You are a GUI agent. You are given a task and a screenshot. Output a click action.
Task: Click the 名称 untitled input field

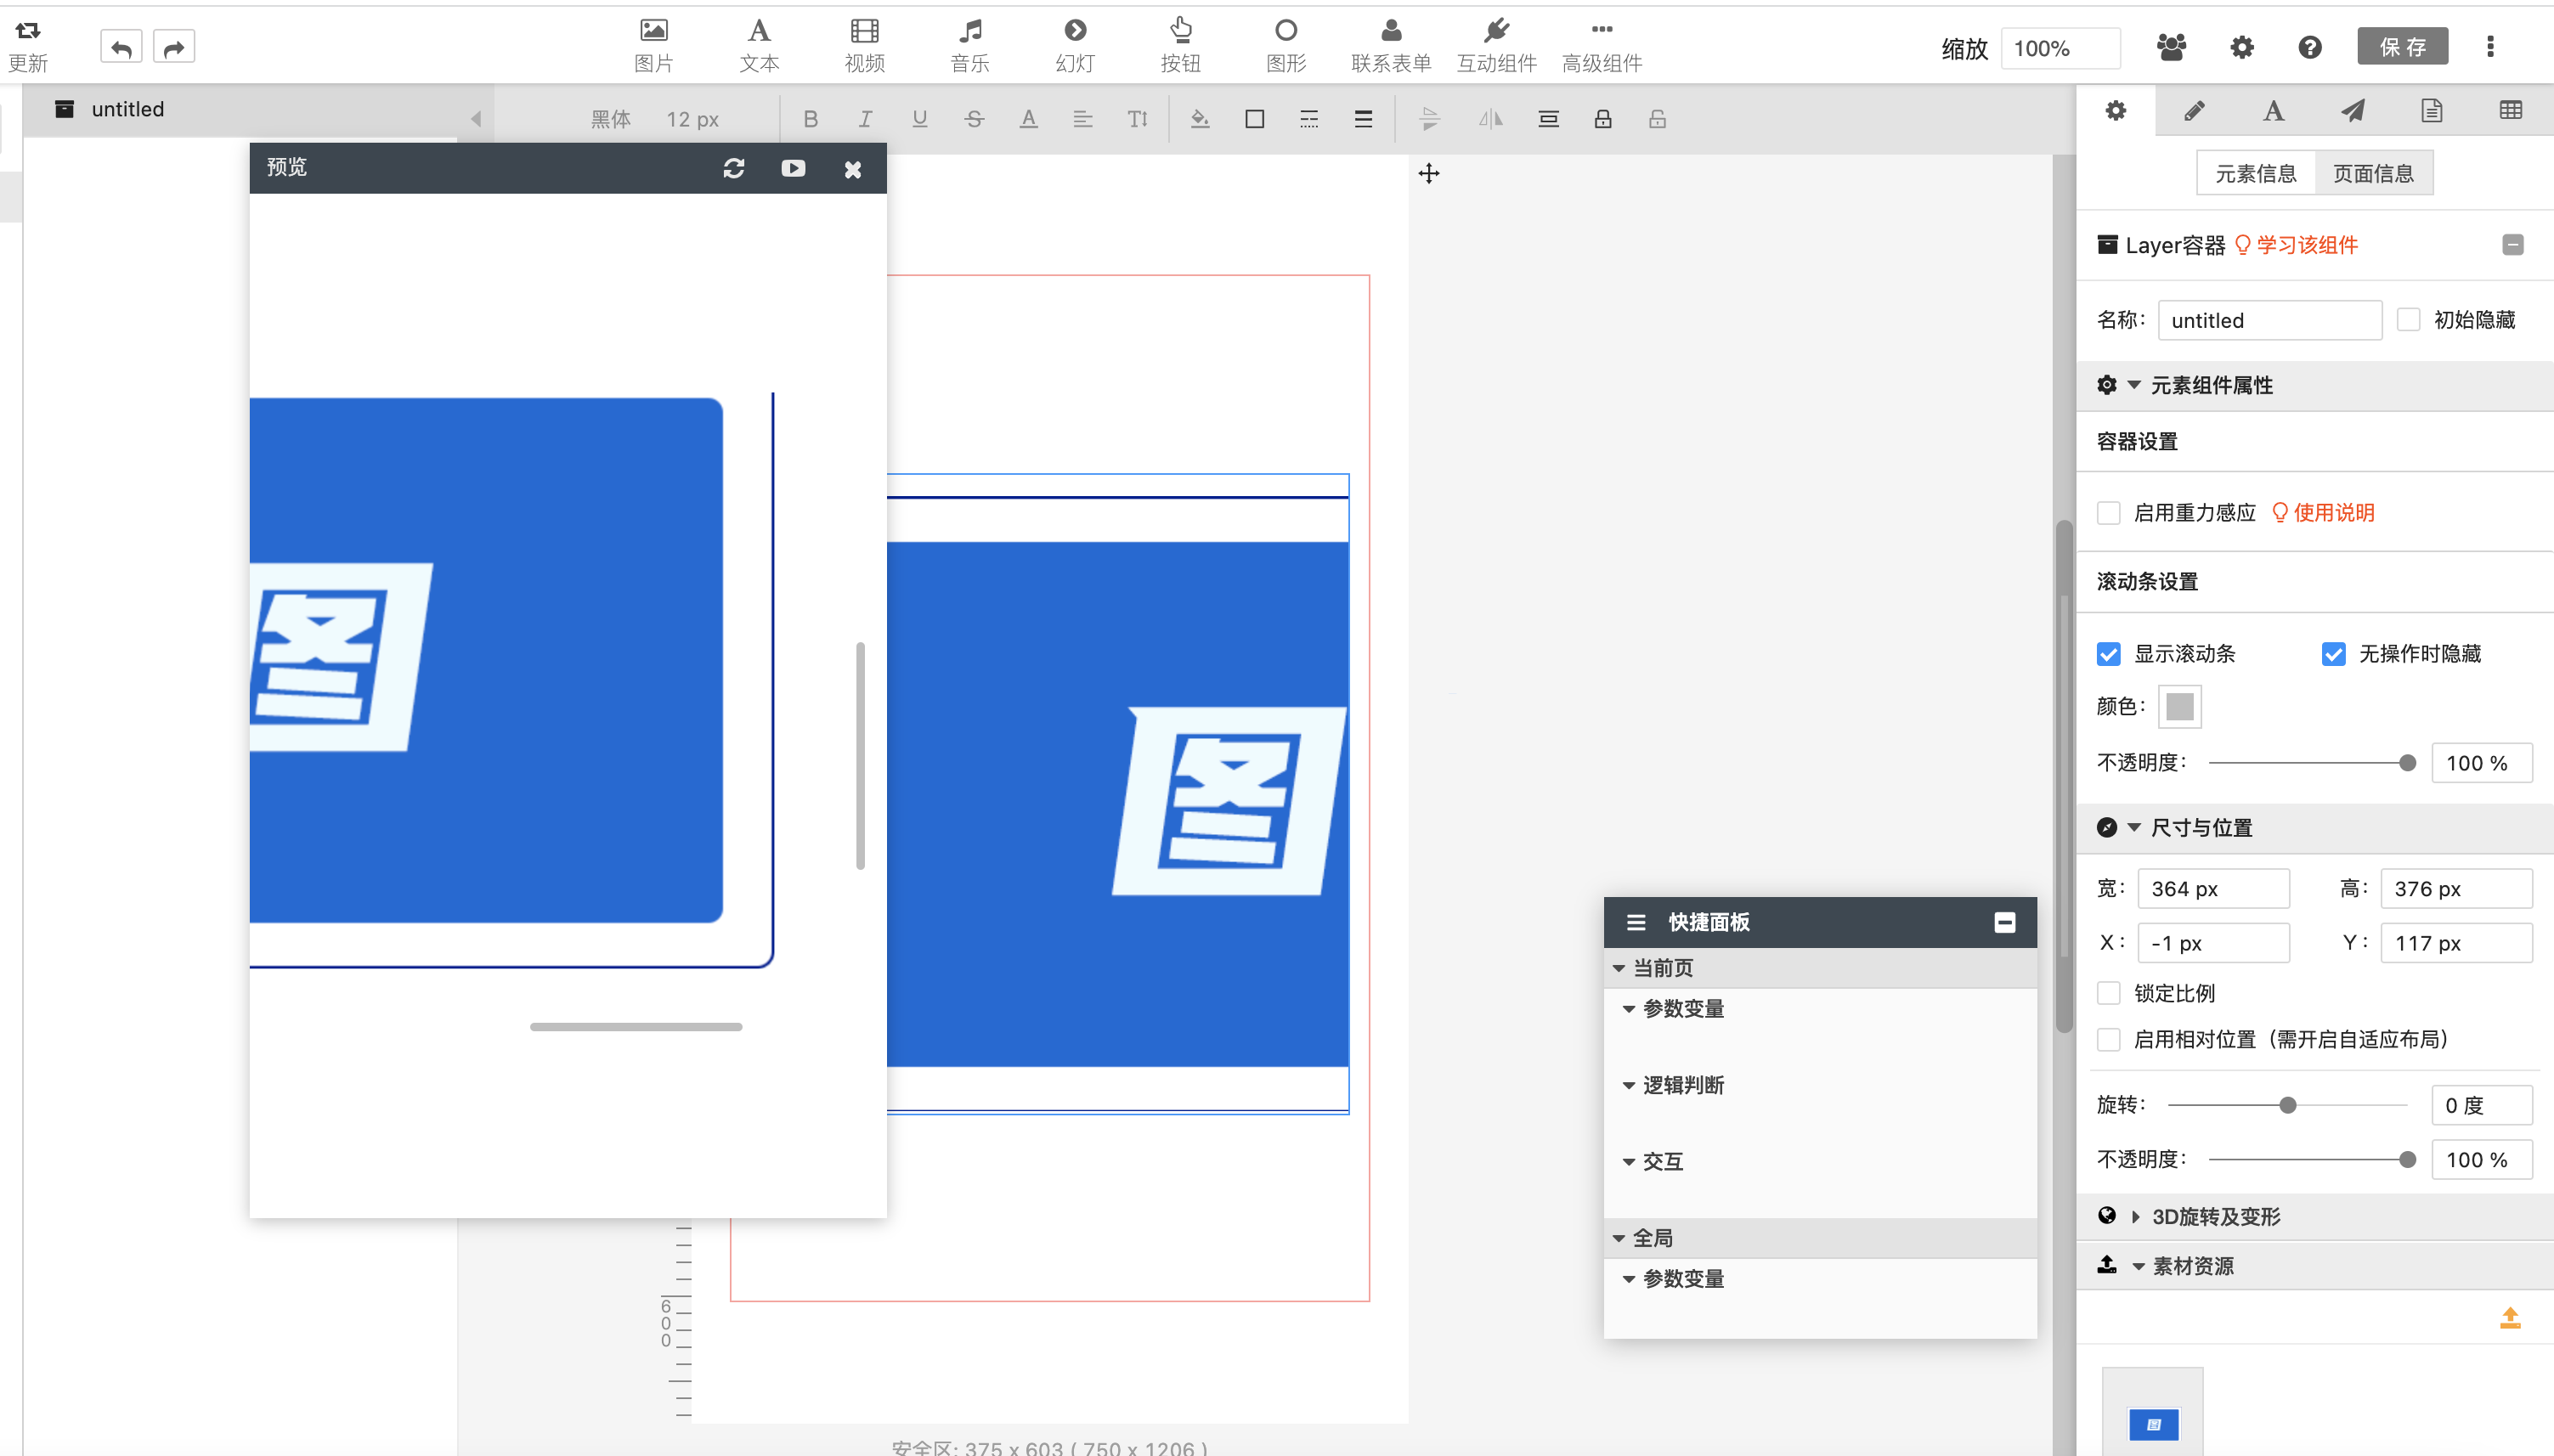2270,320
